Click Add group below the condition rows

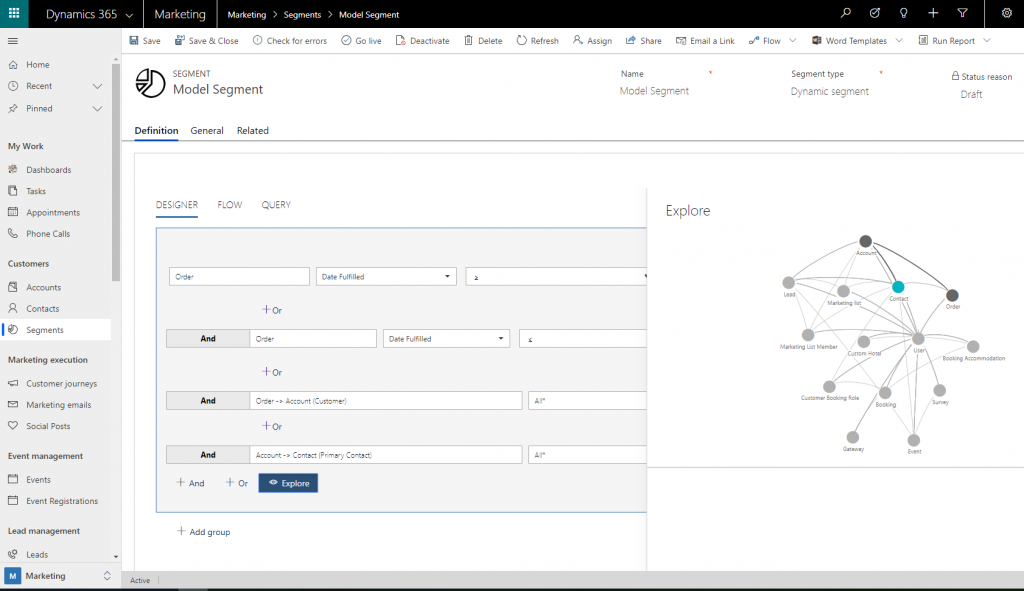[x=203, y=532]
